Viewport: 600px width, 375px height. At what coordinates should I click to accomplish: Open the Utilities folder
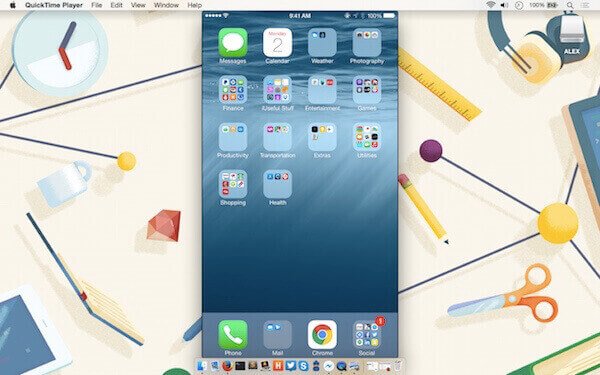click(x=367, y=137)
